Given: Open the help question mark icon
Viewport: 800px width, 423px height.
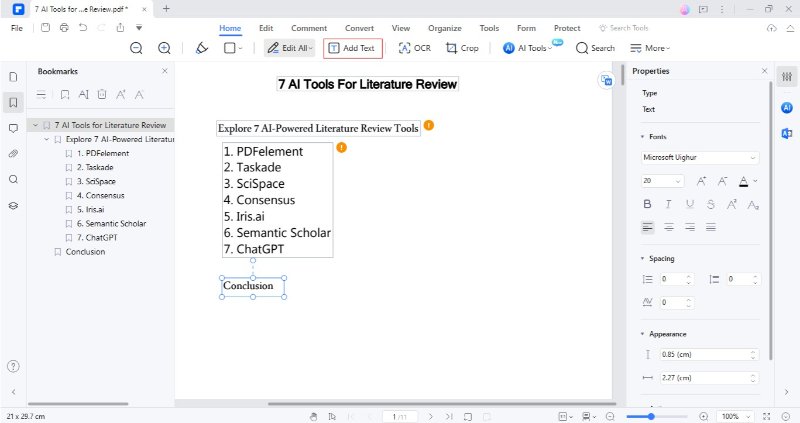Looking at the screenshot, I should (13, 366).
